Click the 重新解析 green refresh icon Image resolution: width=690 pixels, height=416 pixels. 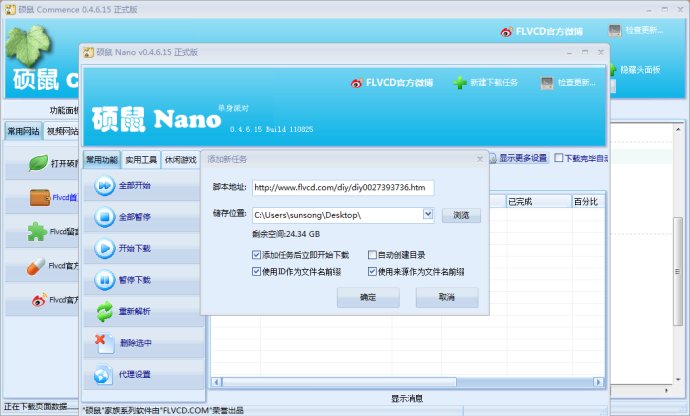click(105, 311)
